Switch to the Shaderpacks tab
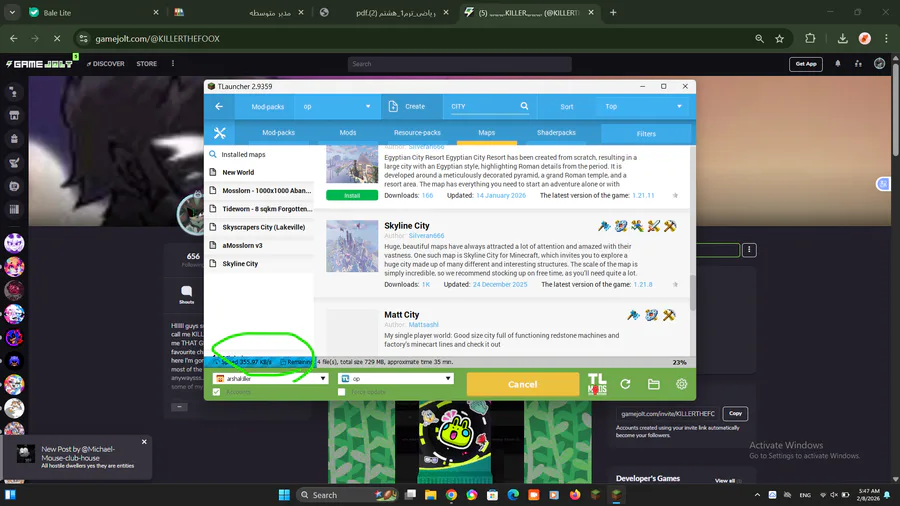900x506 pixels. (556, 133)
